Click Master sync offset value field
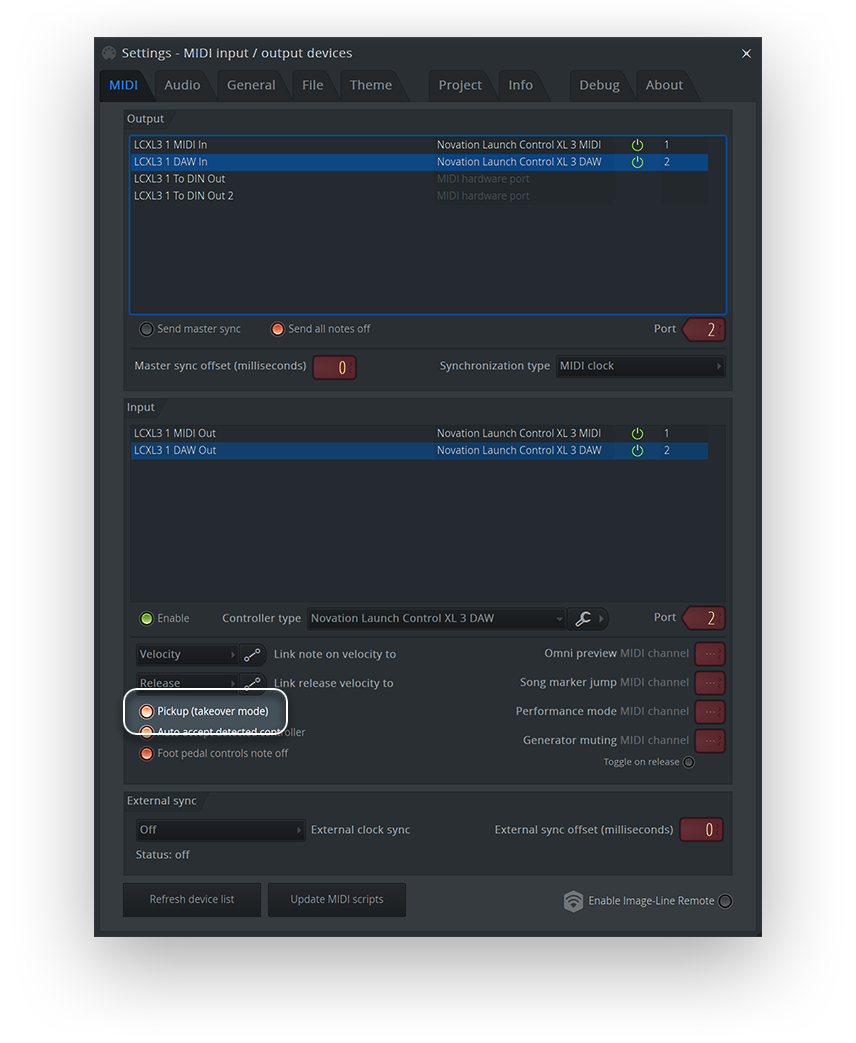 (335, 368)
